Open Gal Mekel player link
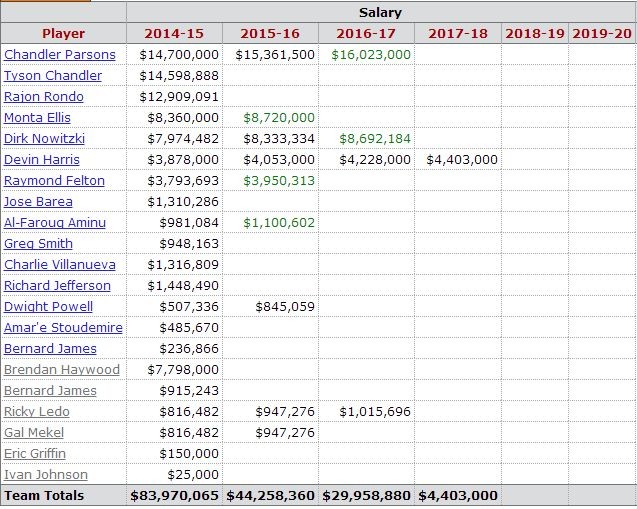 [x=34, y=432]
